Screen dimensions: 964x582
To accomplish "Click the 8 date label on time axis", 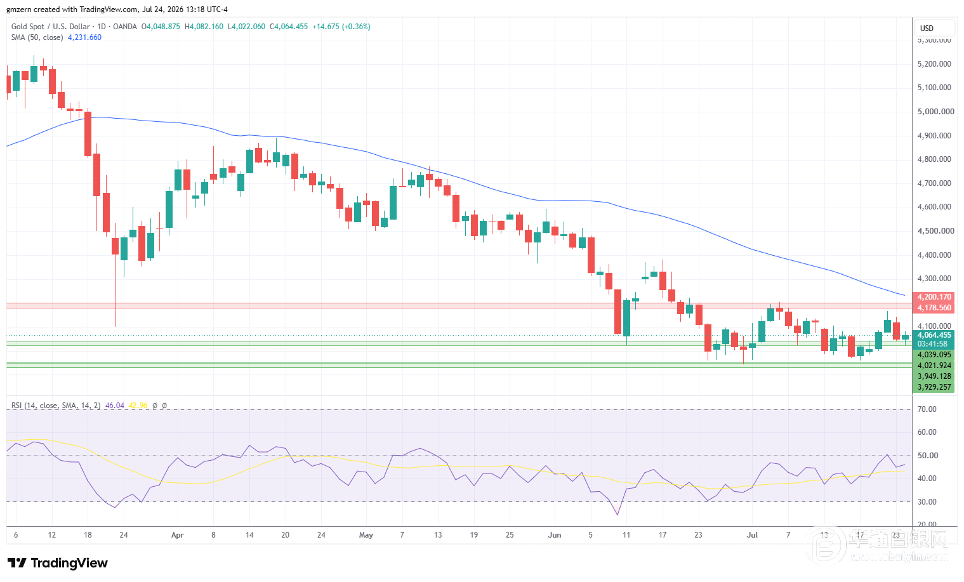I will pyautogui.click(x=213, y=535).
